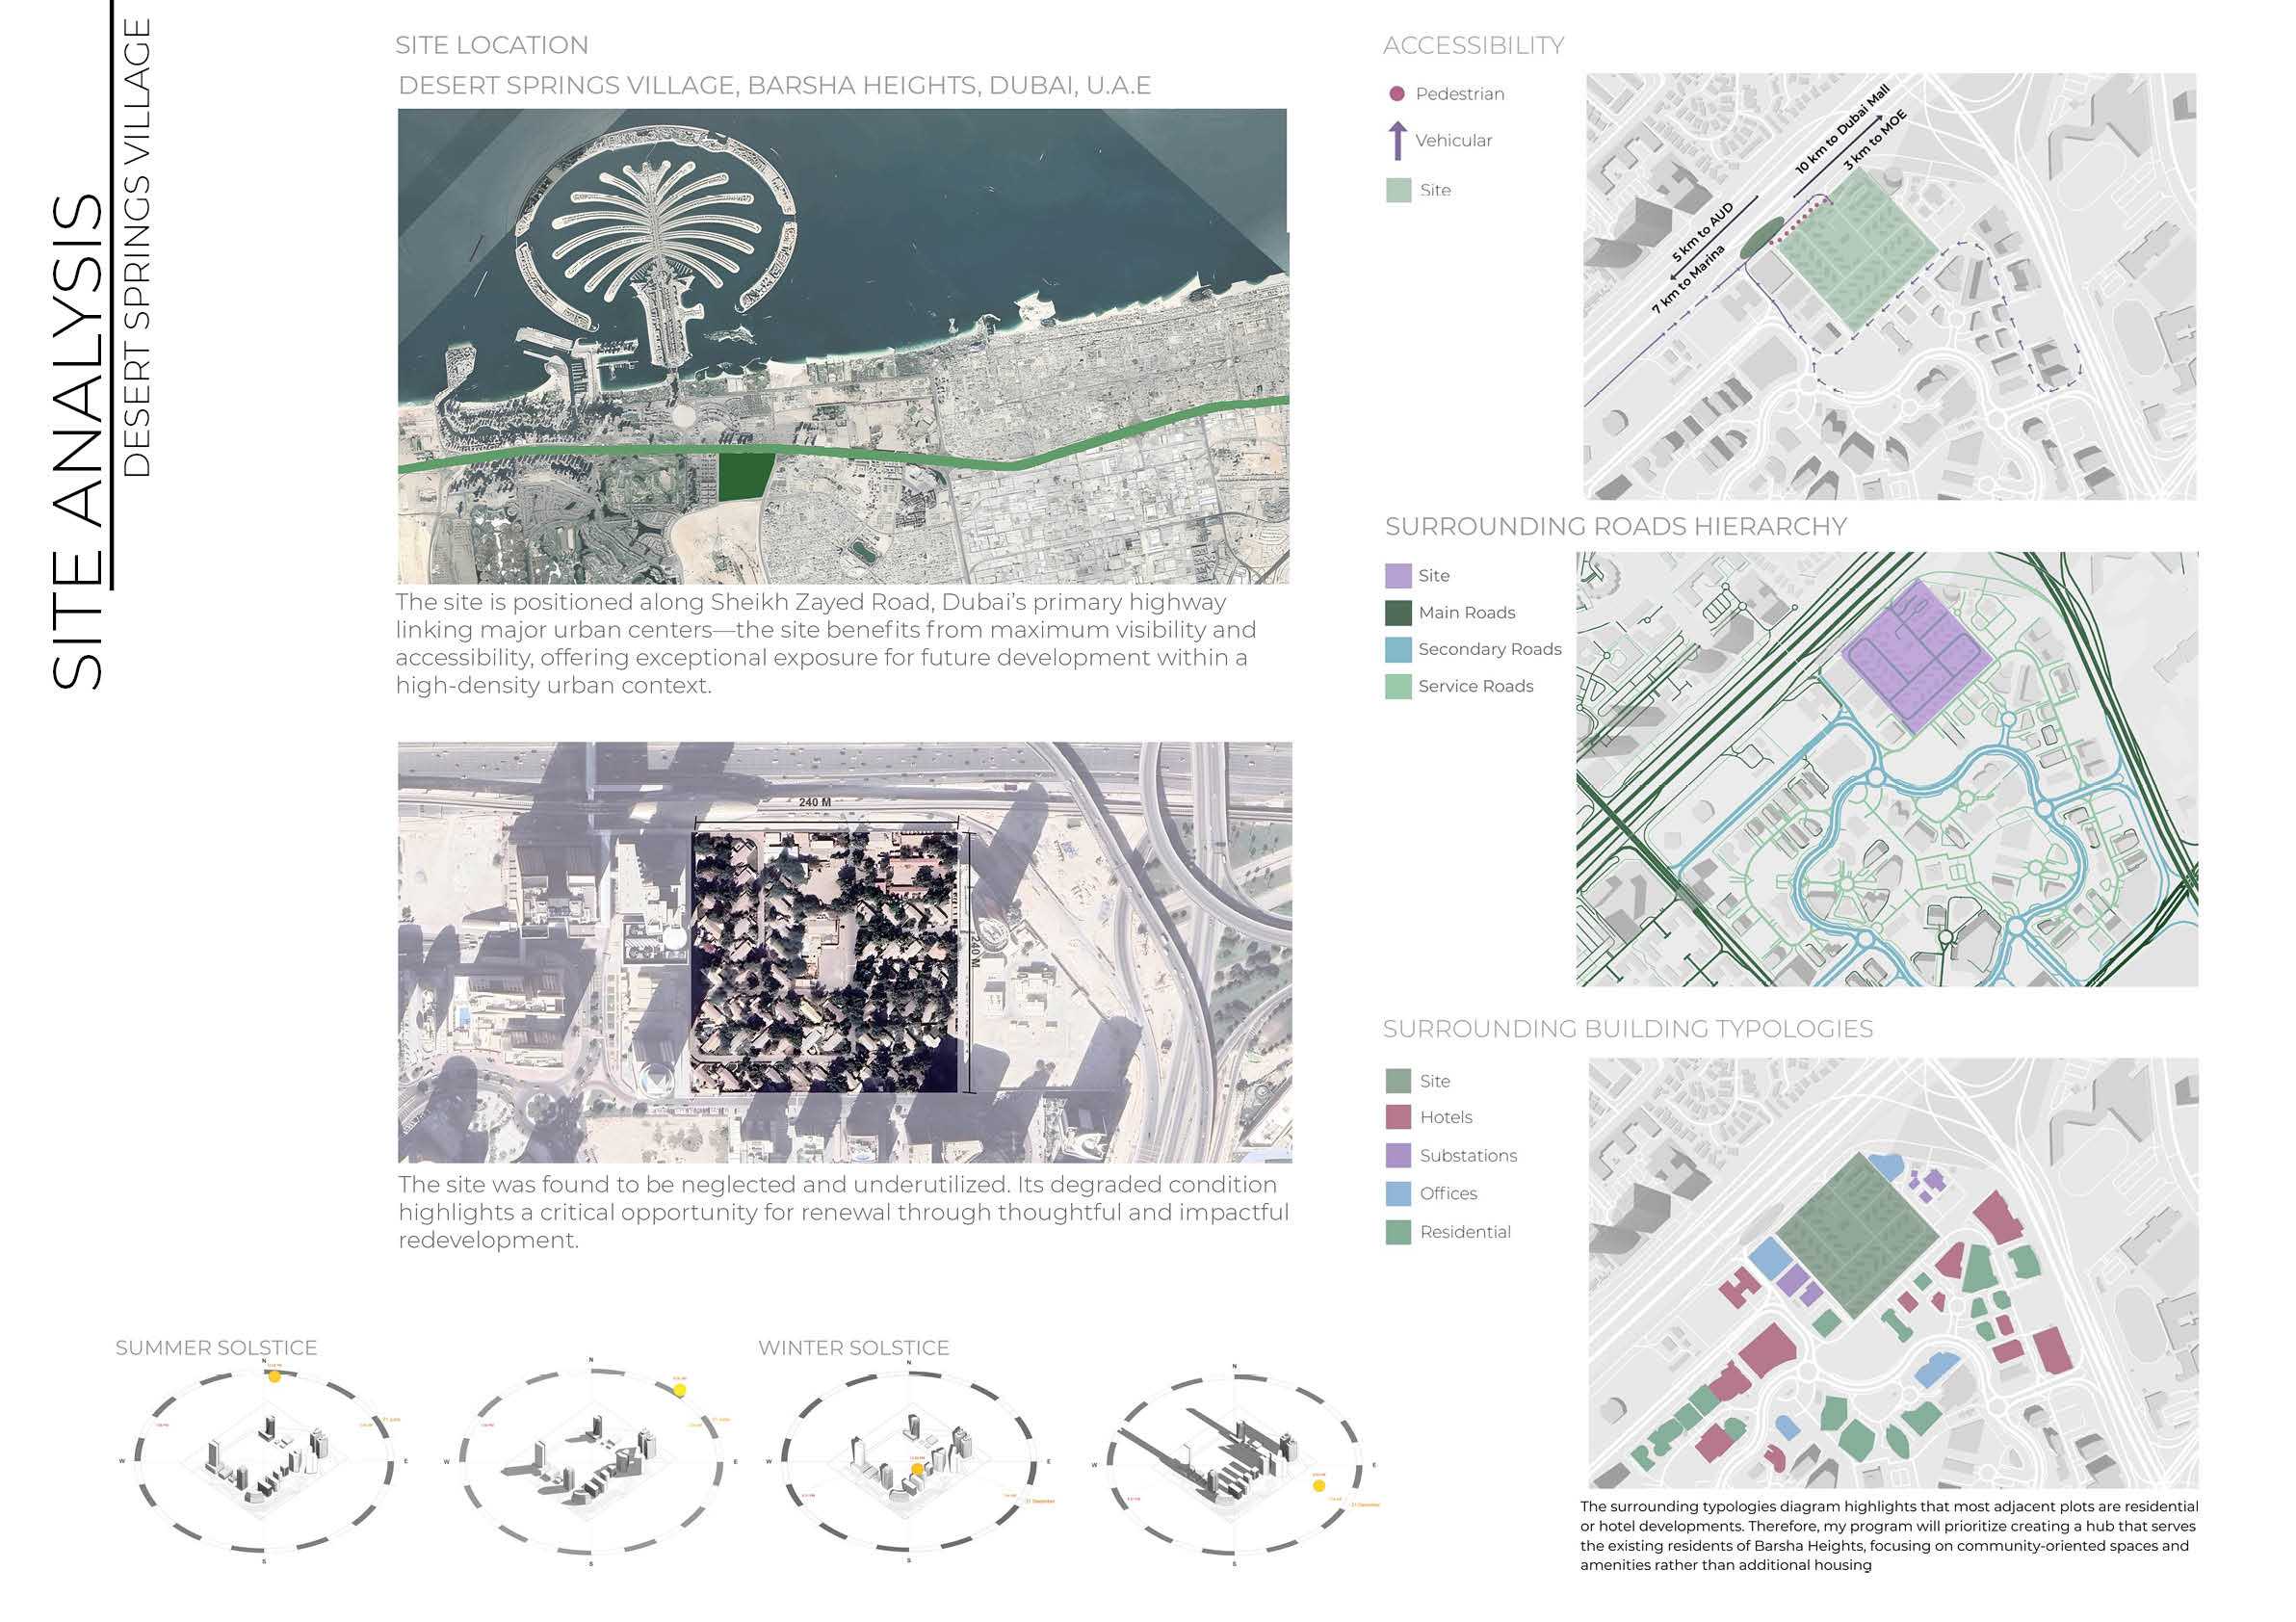Click the dark green site plot on the satellite map

click(x=744, y=476)
